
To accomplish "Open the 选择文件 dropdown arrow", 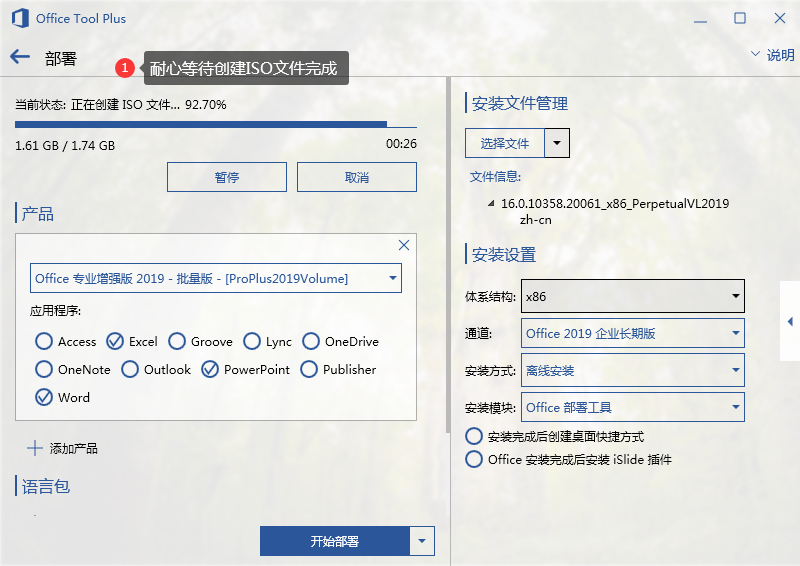I will (557, 143).
